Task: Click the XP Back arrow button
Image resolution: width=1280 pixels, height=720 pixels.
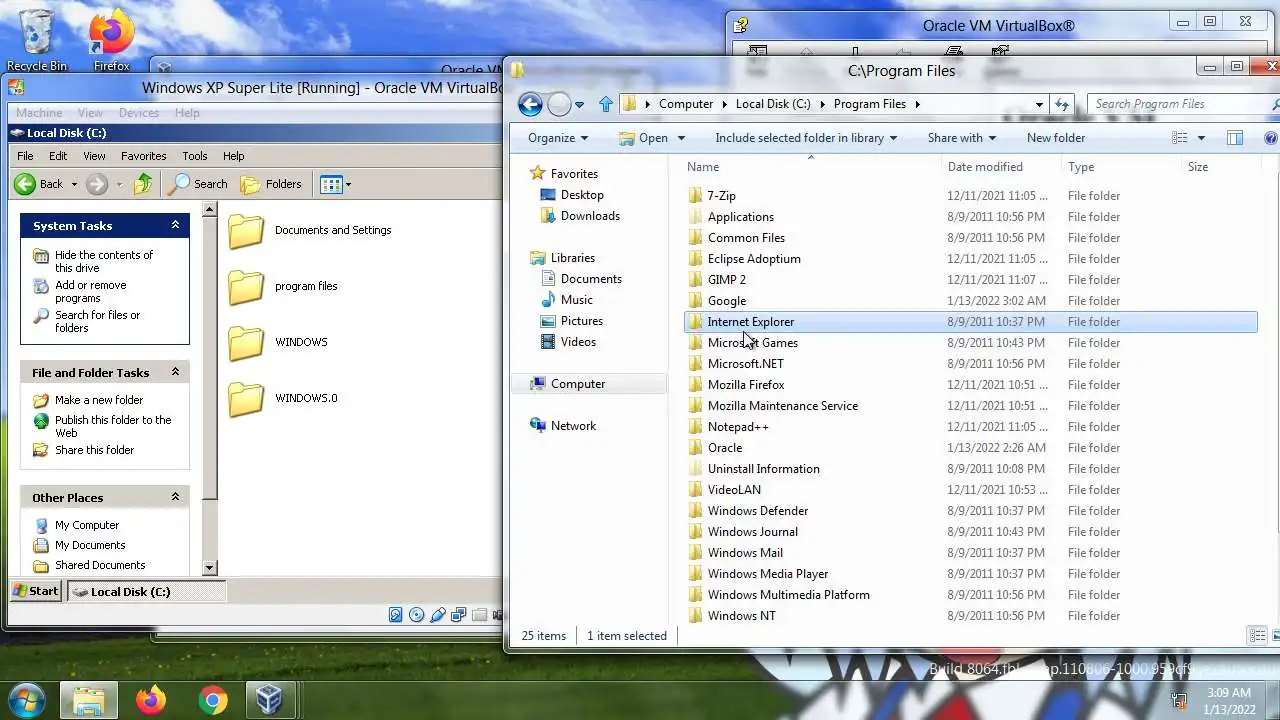Action: click(39, 184)
